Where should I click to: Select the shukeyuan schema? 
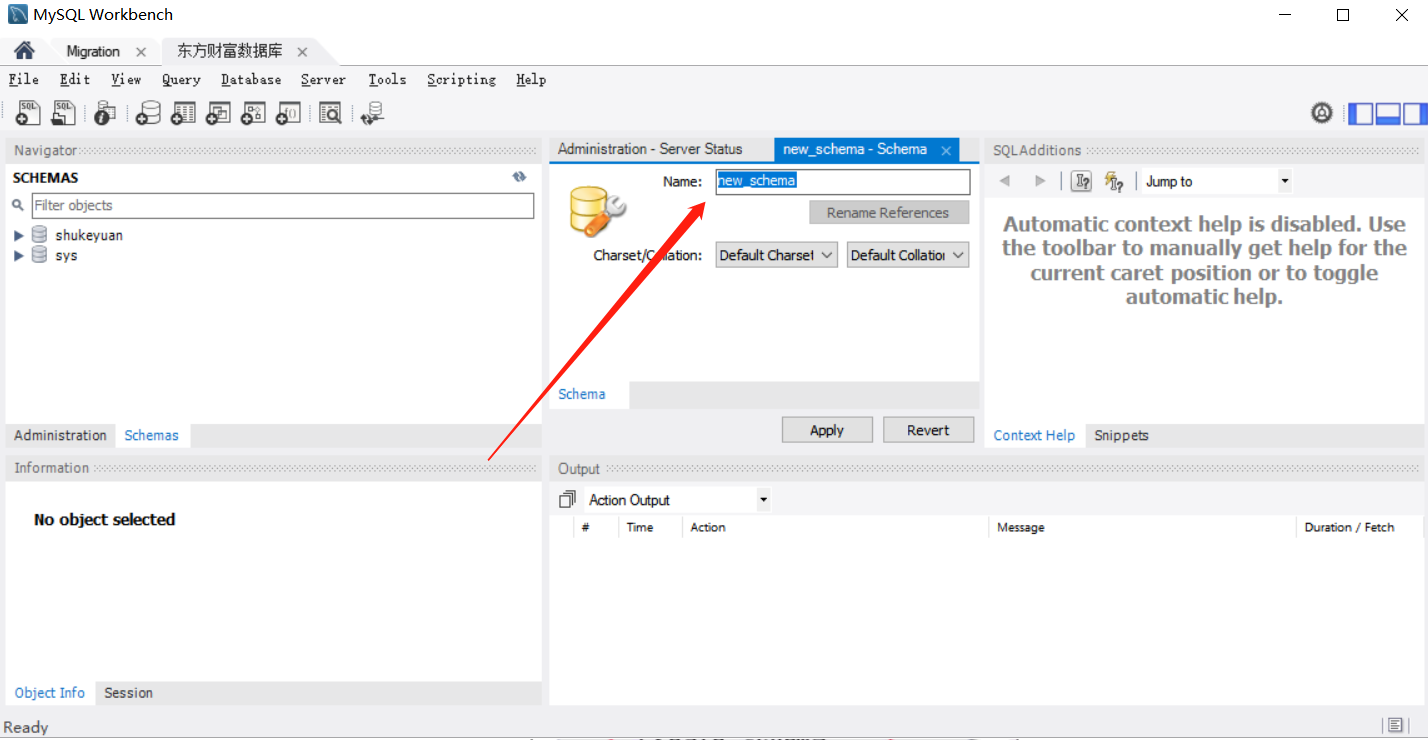click(x=89, y=236)
